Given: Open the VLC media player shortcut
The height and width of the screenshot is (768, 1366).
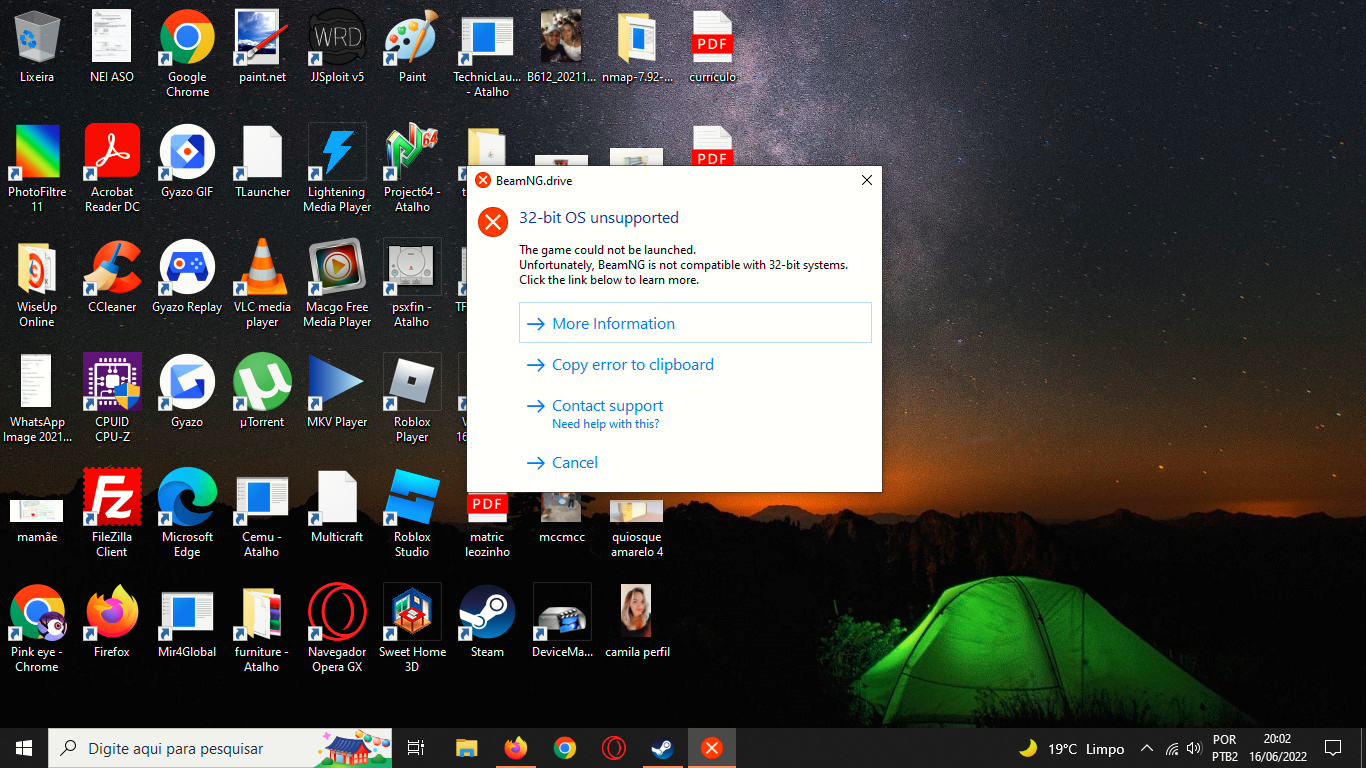Looking at the screenshot, I should point(262,267).
